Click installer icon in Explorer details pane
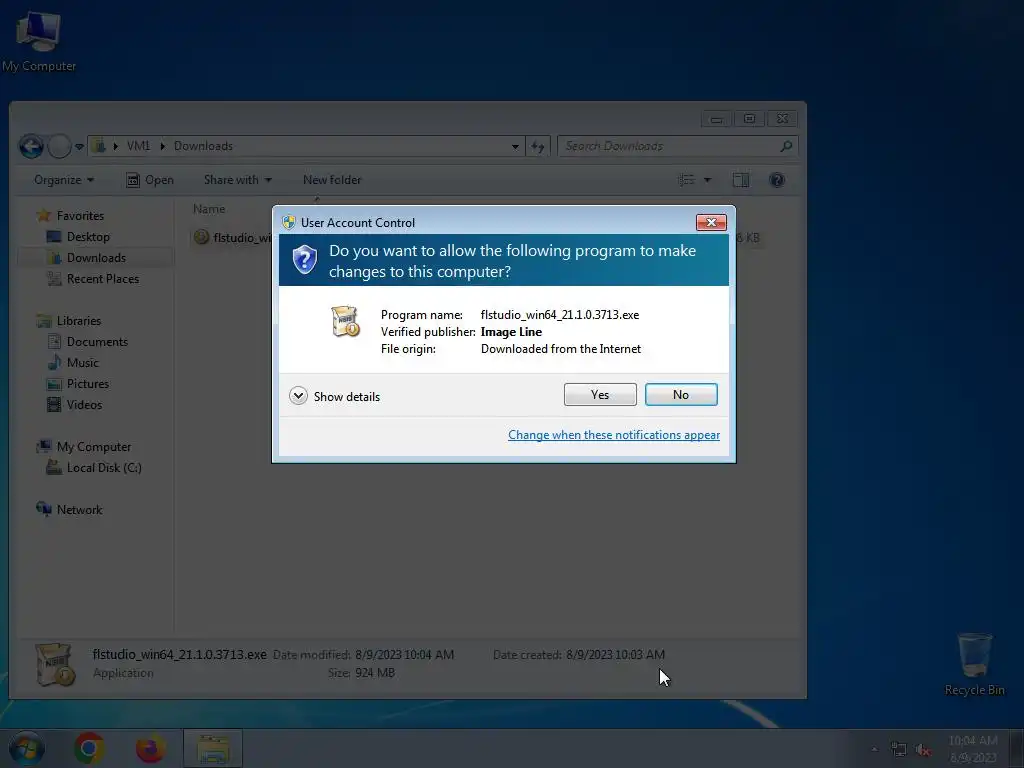Image resolution: width=1024 pixels, height=768 pixels. coord(56,665)
